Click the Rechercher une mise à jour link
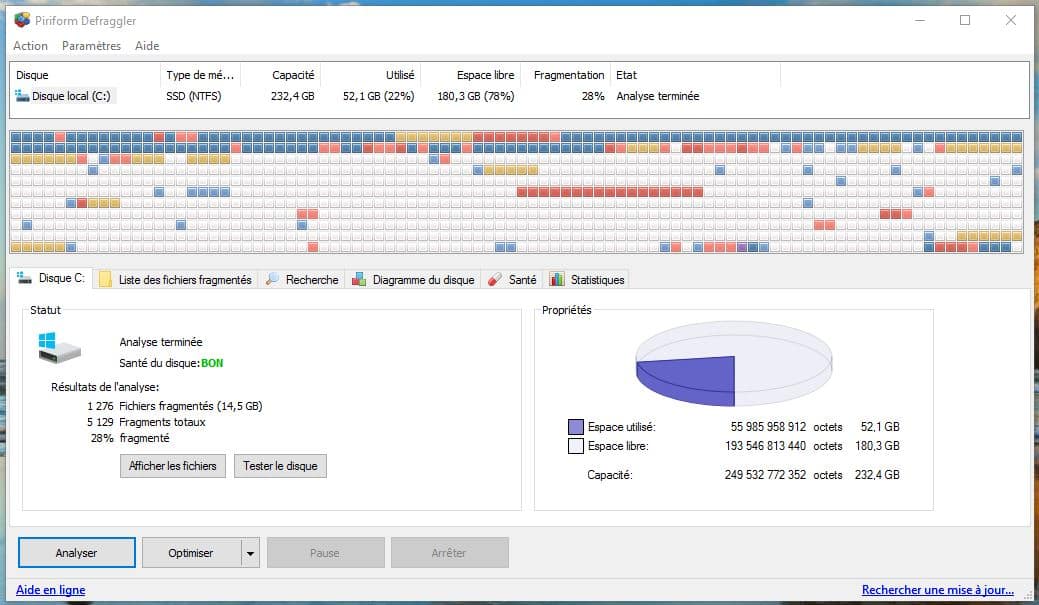The image size is (1039, 605). 937,590
